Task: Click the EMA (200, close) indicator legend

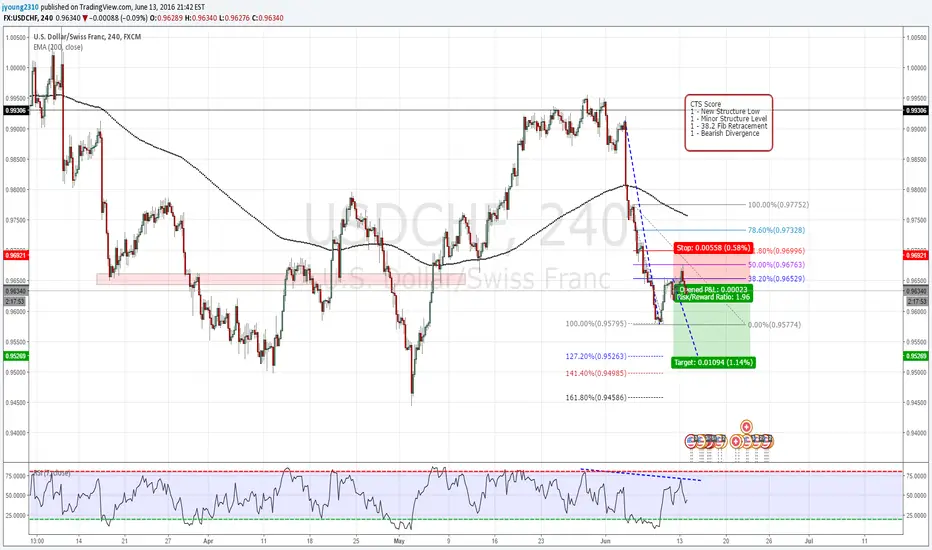Action: click(58, 47)
